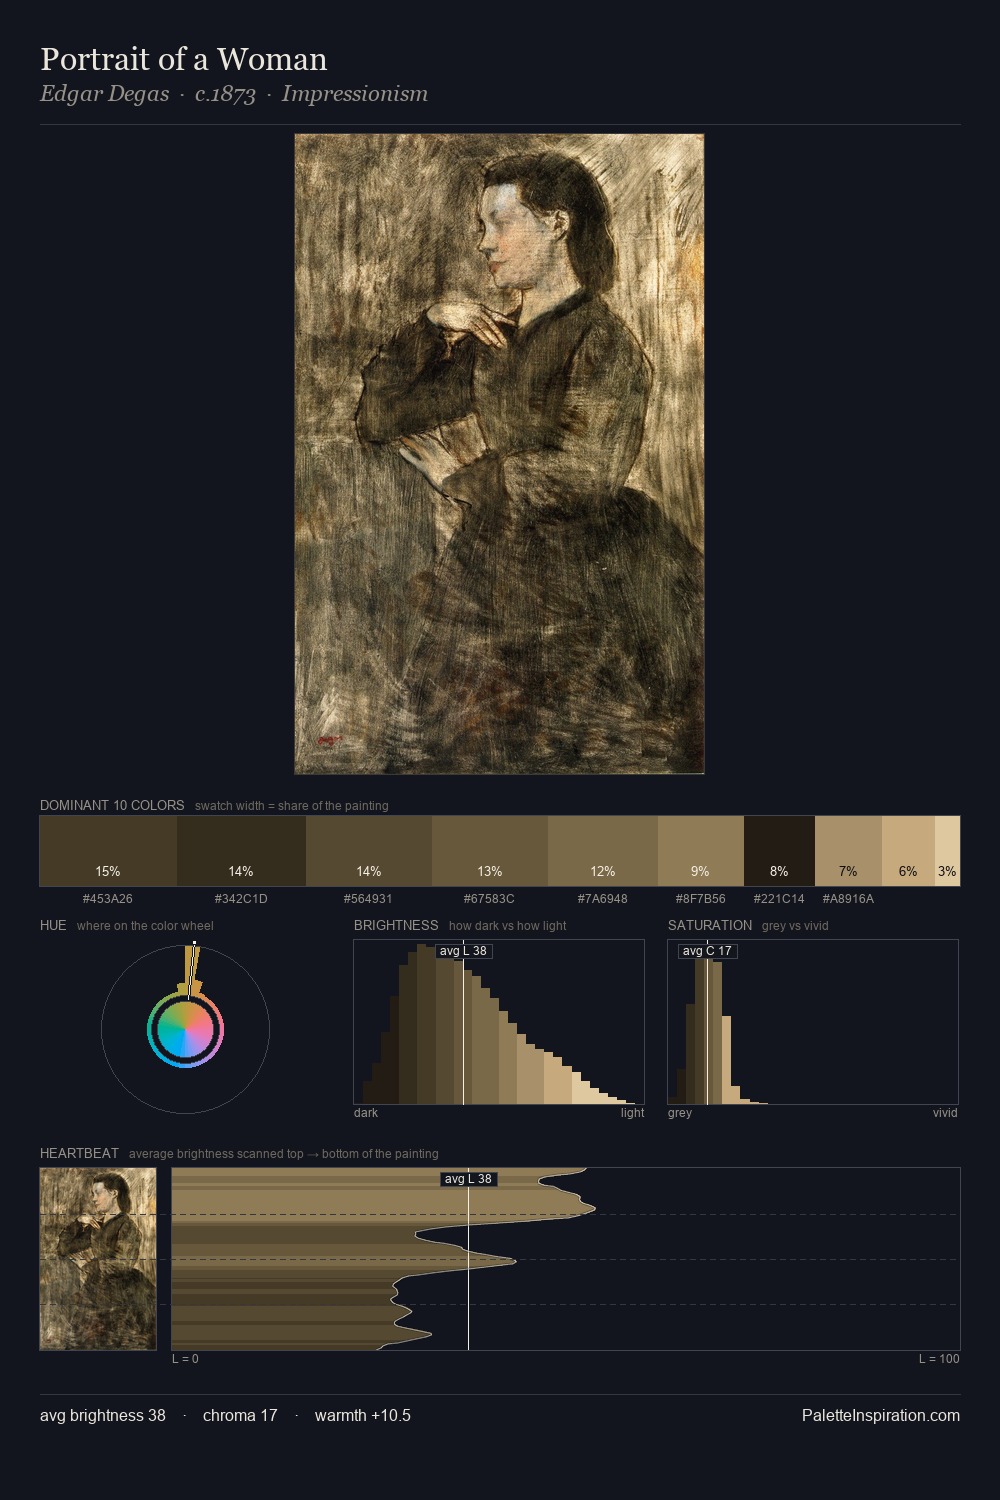Viewport: 1000px width, 1500px height.
Task: Click the PaletteInspiration.com link
Action: [881, 1415]
